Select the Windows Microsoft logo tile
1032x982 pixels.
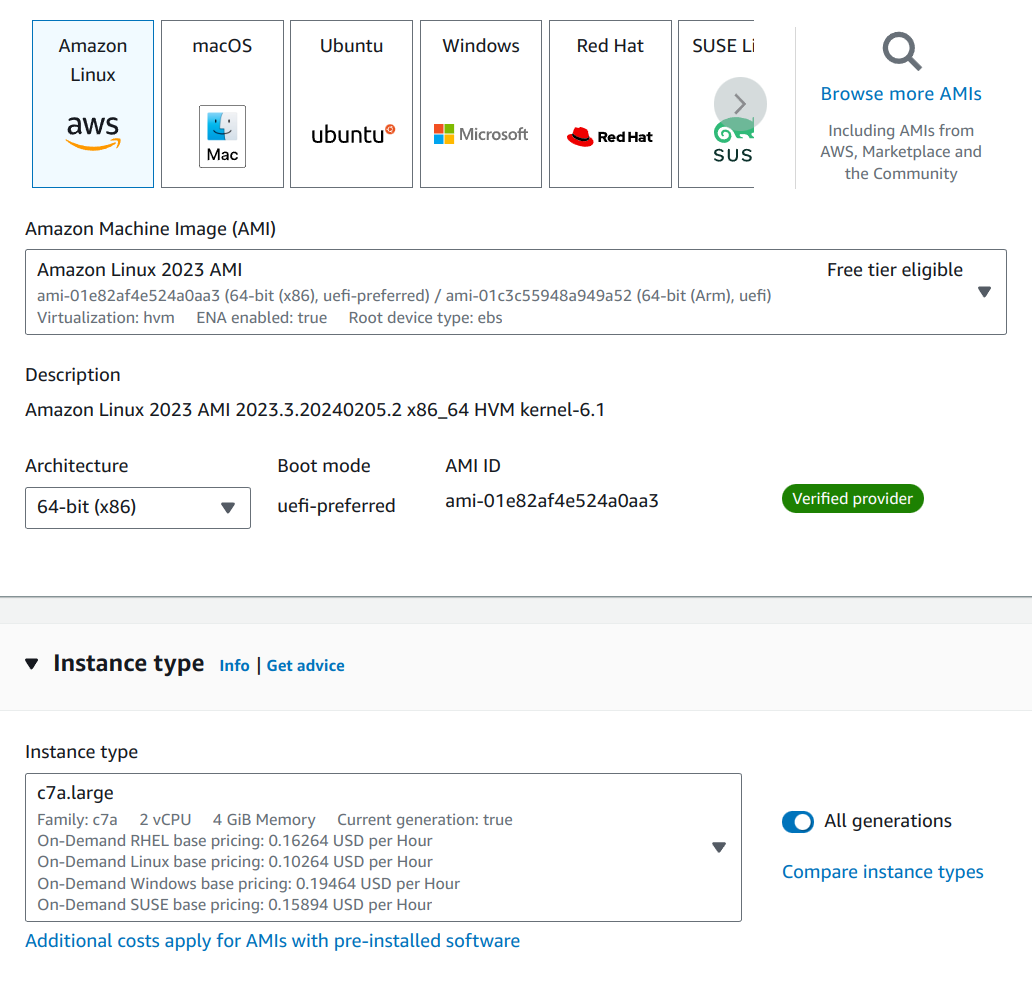pos(481,104)
